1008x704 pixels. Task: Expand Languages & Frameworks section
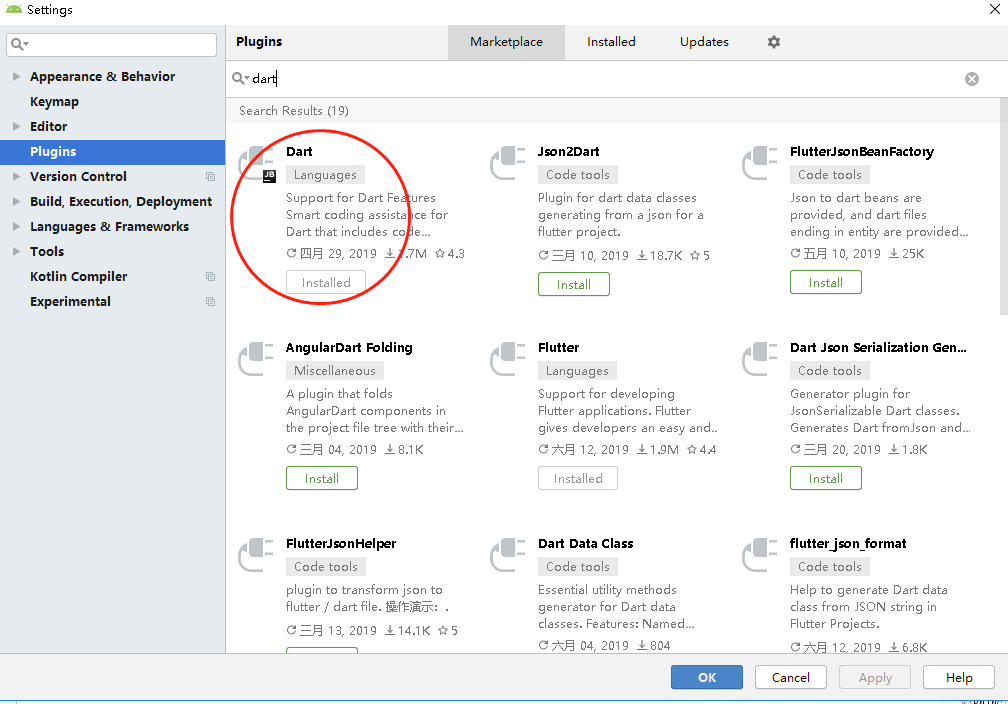pyautogui.click(x=16, y=226)
